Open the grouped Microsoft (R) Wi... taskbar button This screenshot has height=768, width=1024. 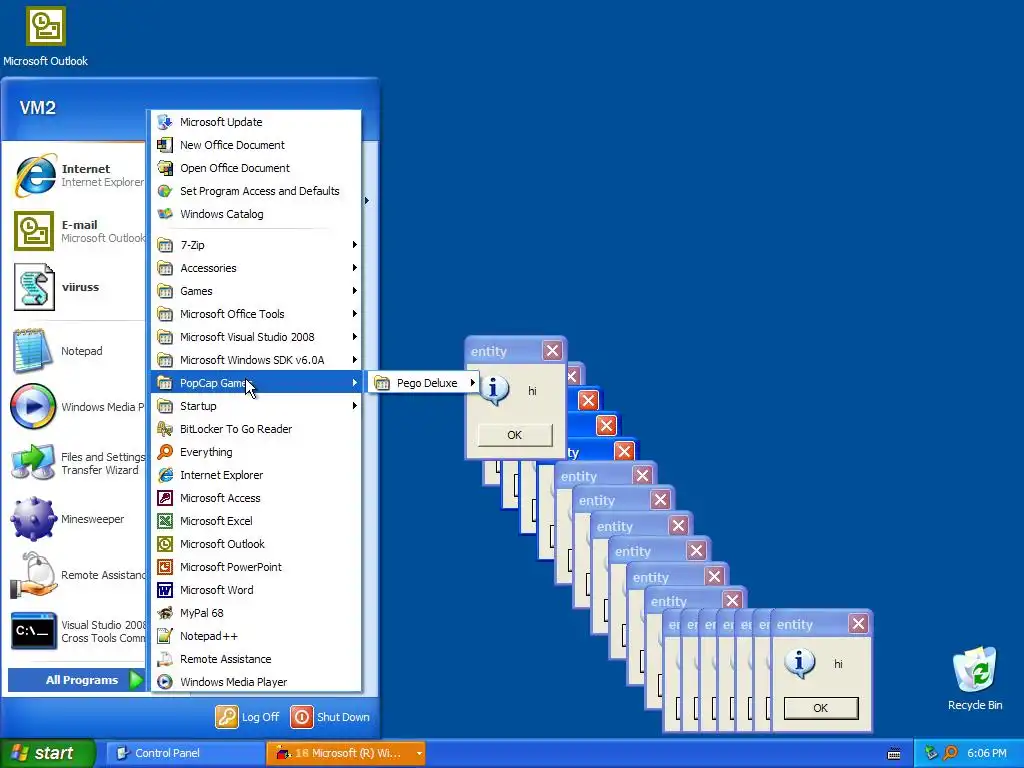[345, 753]
